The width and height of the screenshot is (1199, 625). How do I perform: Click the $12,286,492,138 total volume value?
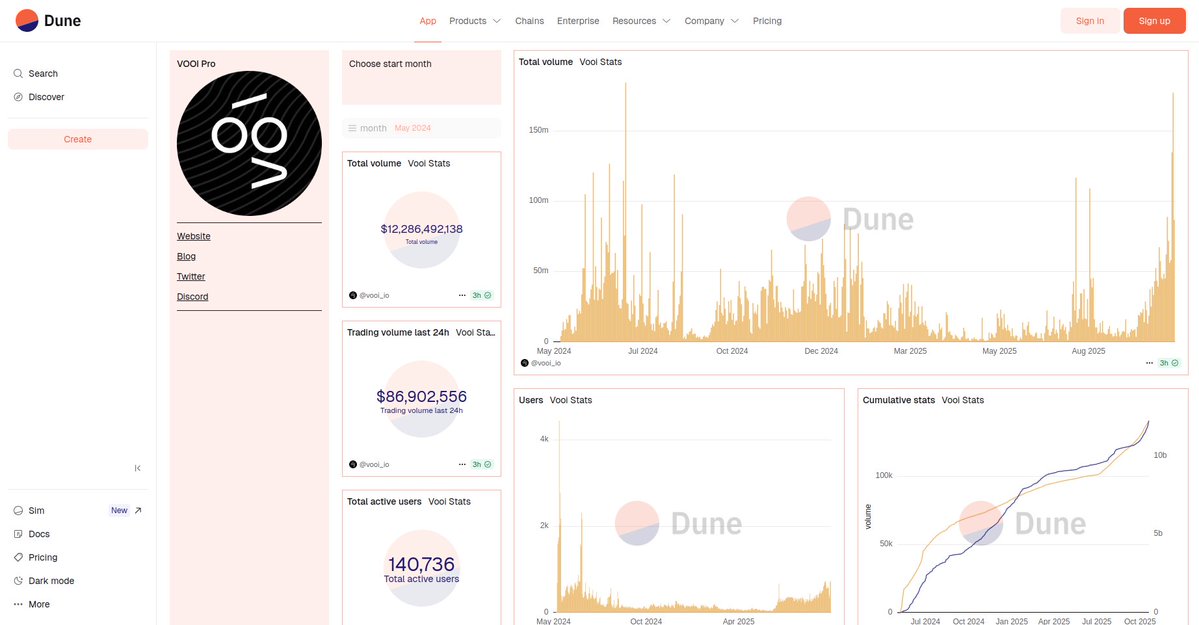tap(421, 229)
